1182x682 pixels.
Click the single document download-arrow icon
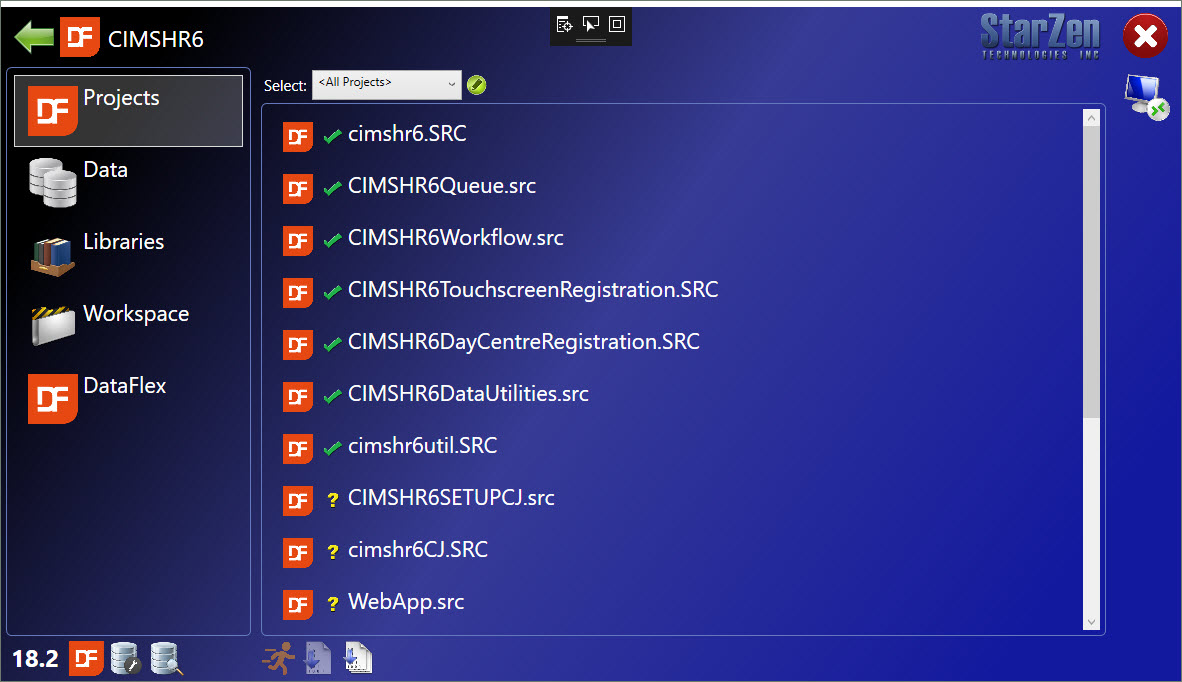(318, 659)
